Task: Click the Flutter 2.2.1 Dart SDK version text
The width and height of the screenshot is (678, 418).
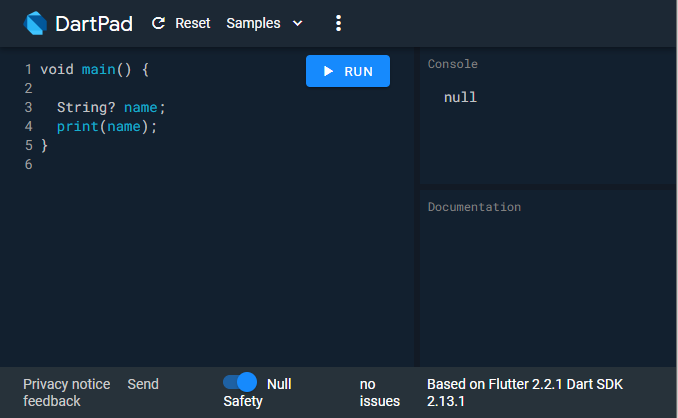Action: coord(525,392)
